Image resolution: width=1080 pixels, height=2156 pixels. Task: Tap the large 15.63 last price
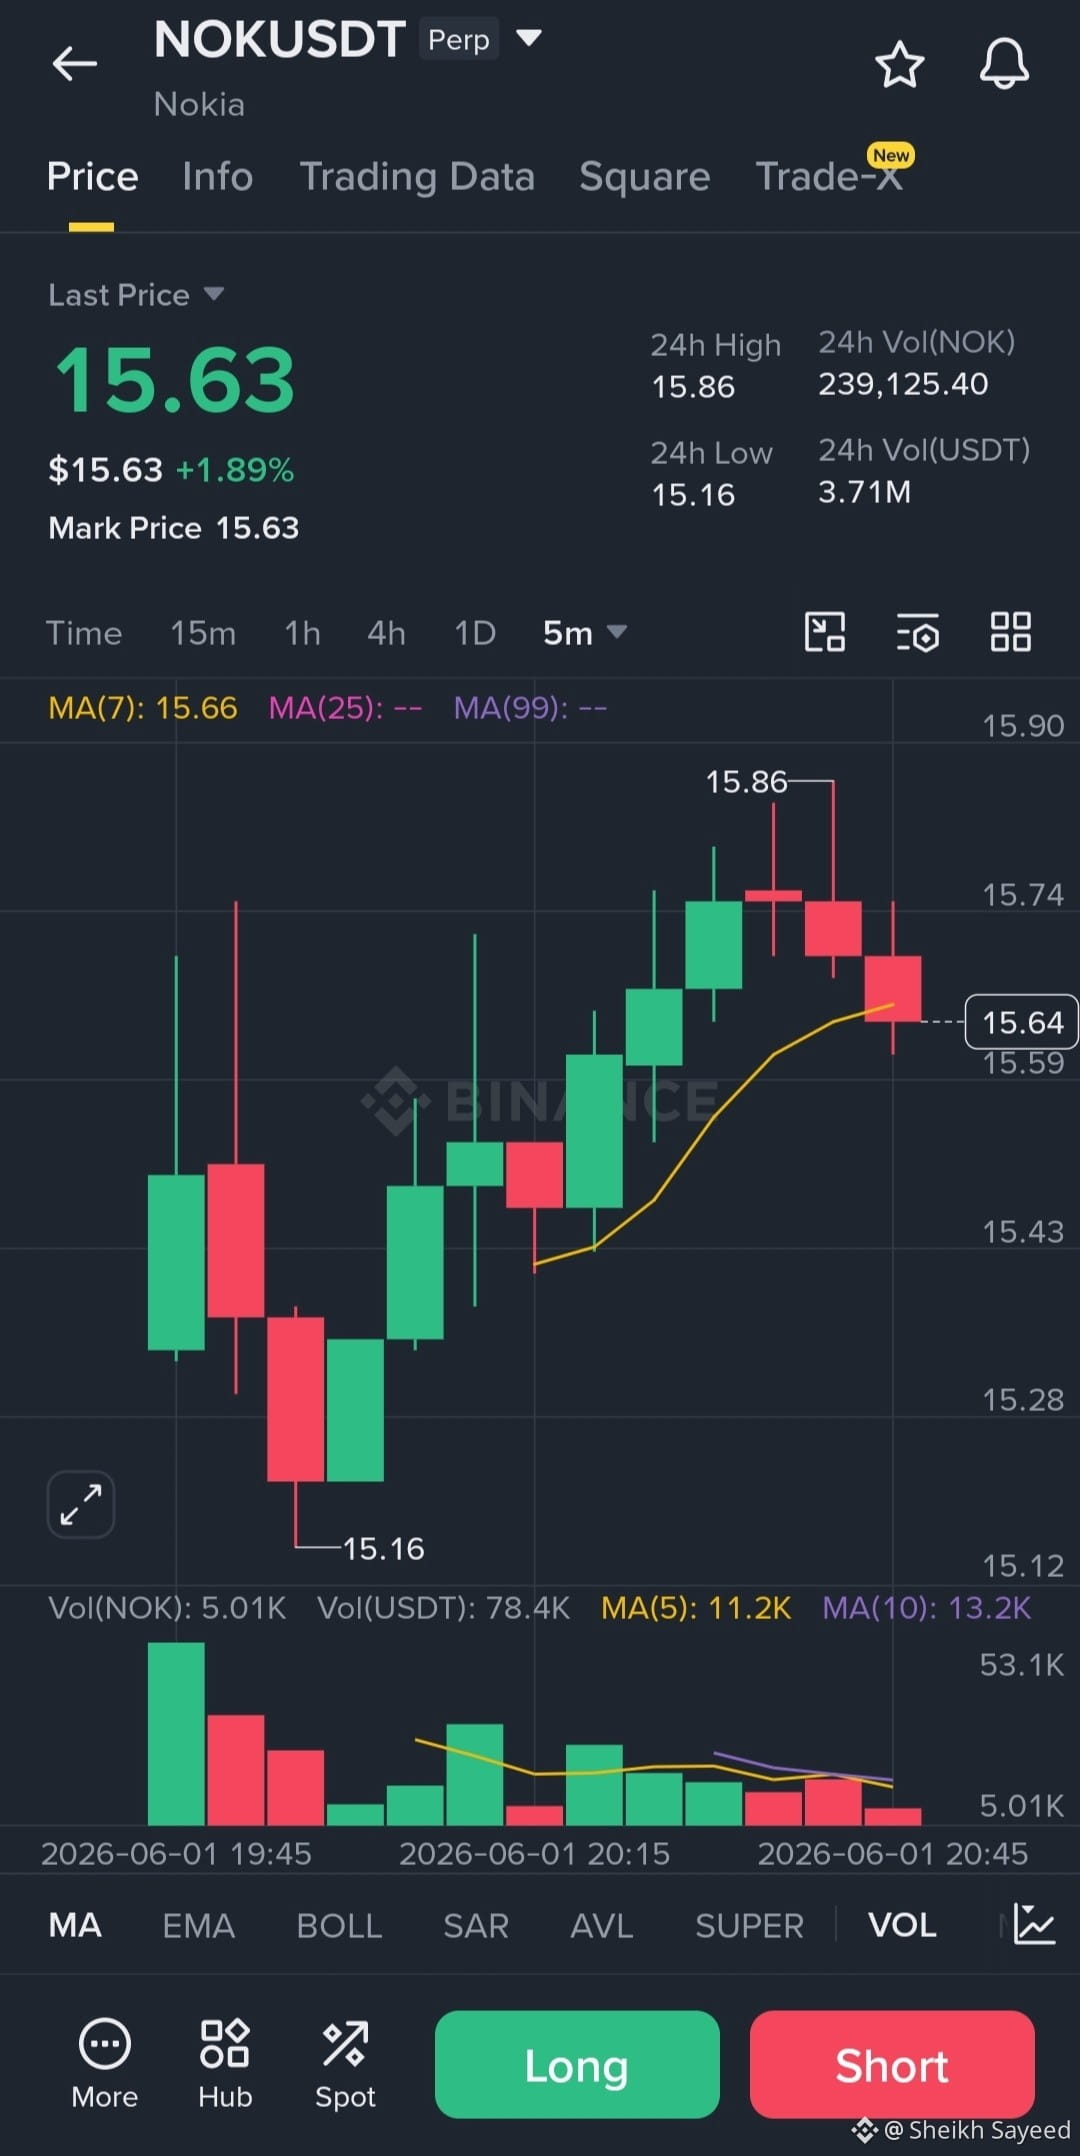click(175, 380)
